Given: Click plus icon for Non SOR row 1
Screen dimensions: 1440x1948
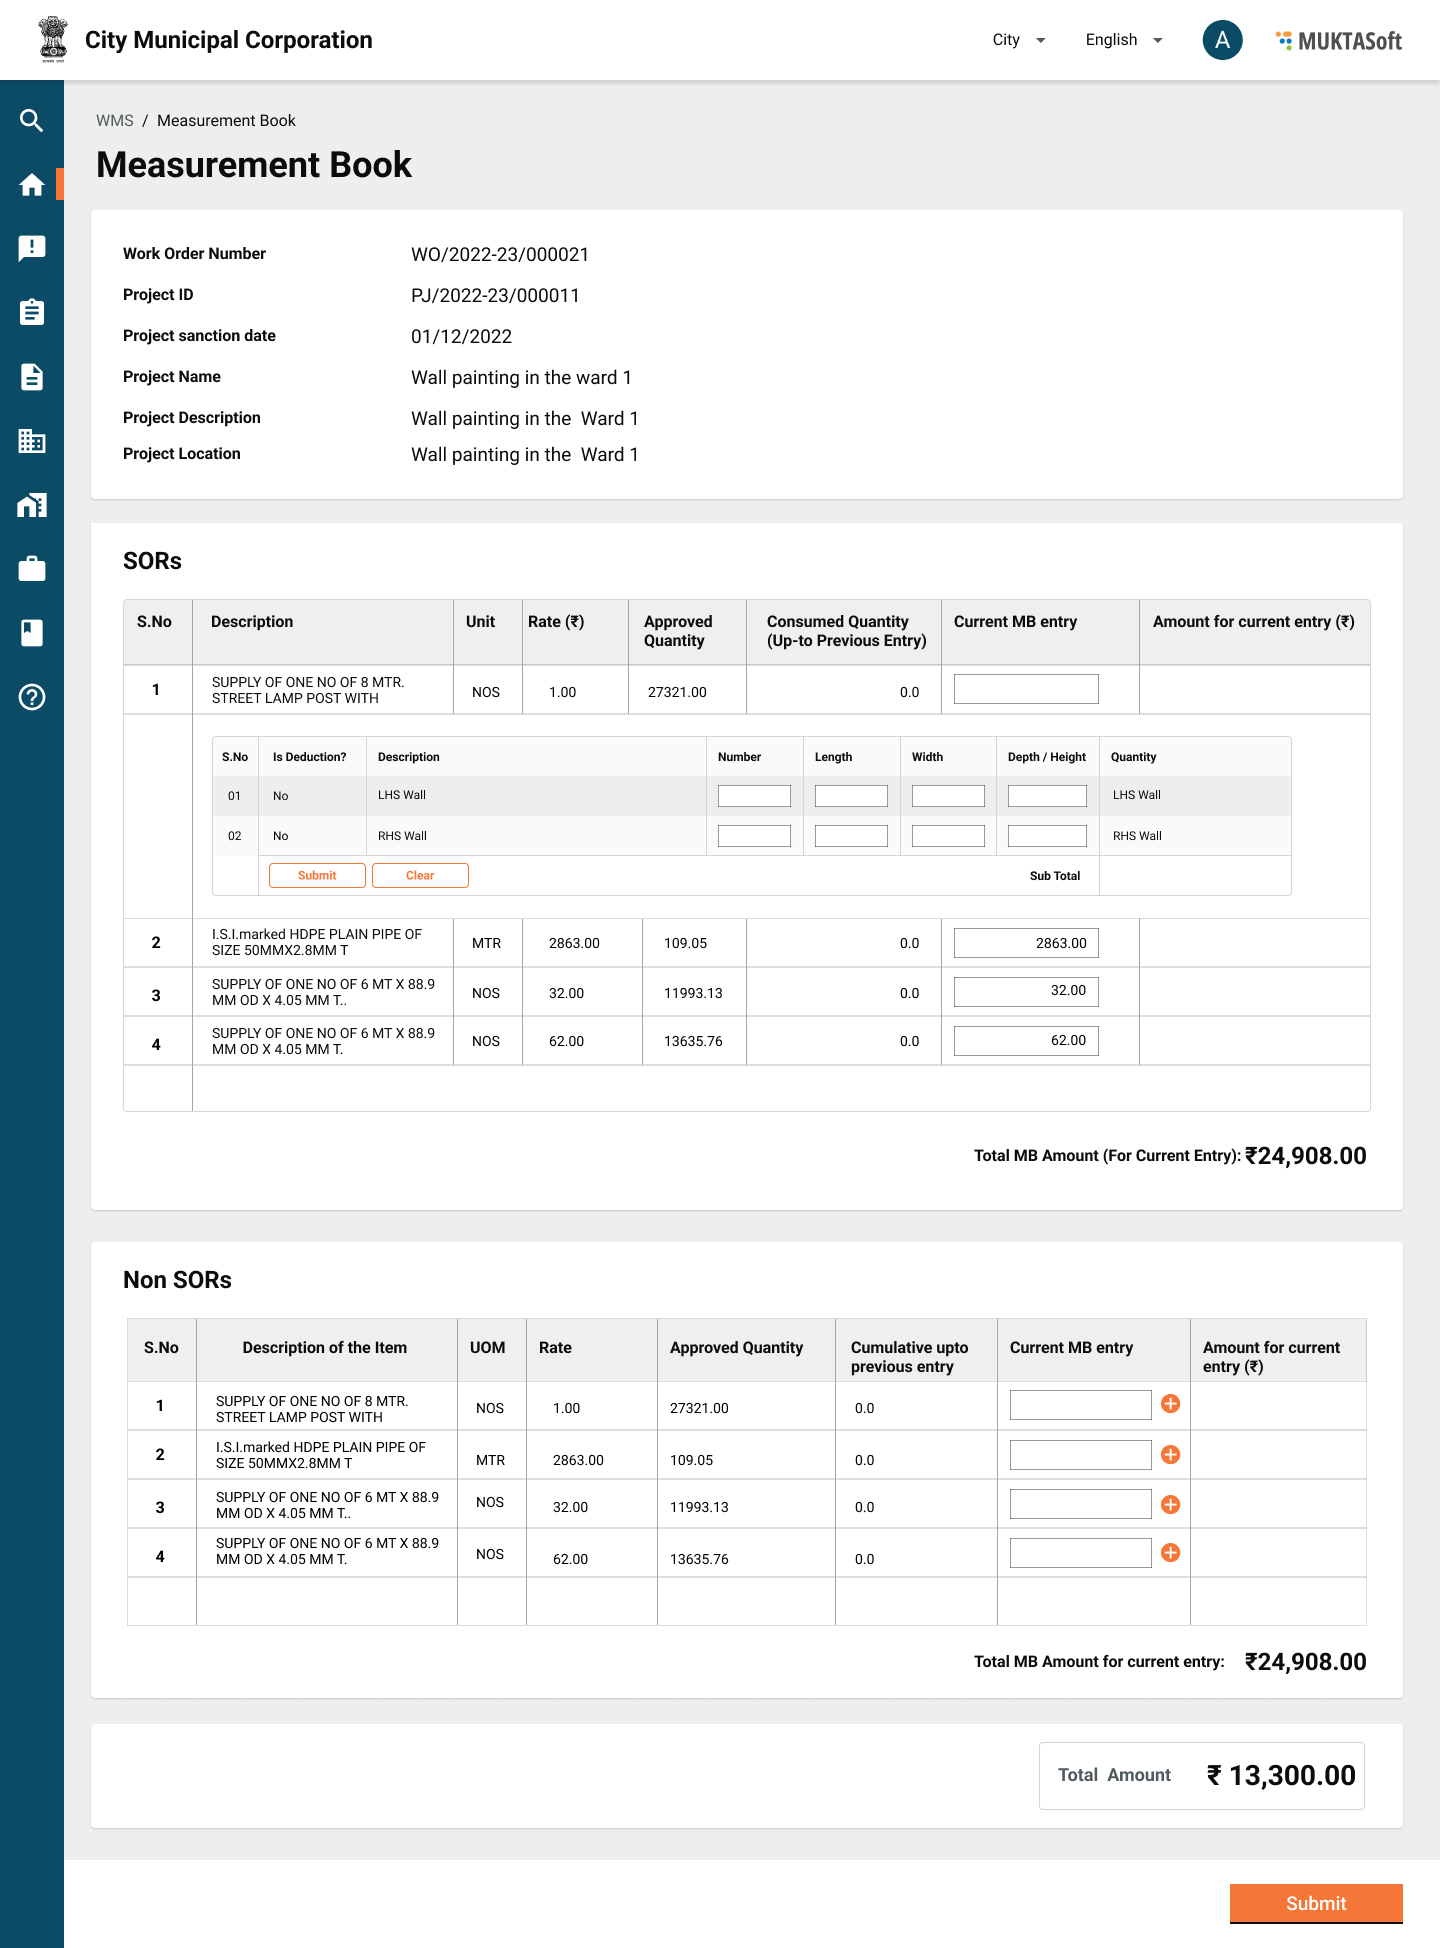Looking at the screenshot, I should click(1170, 1404).
